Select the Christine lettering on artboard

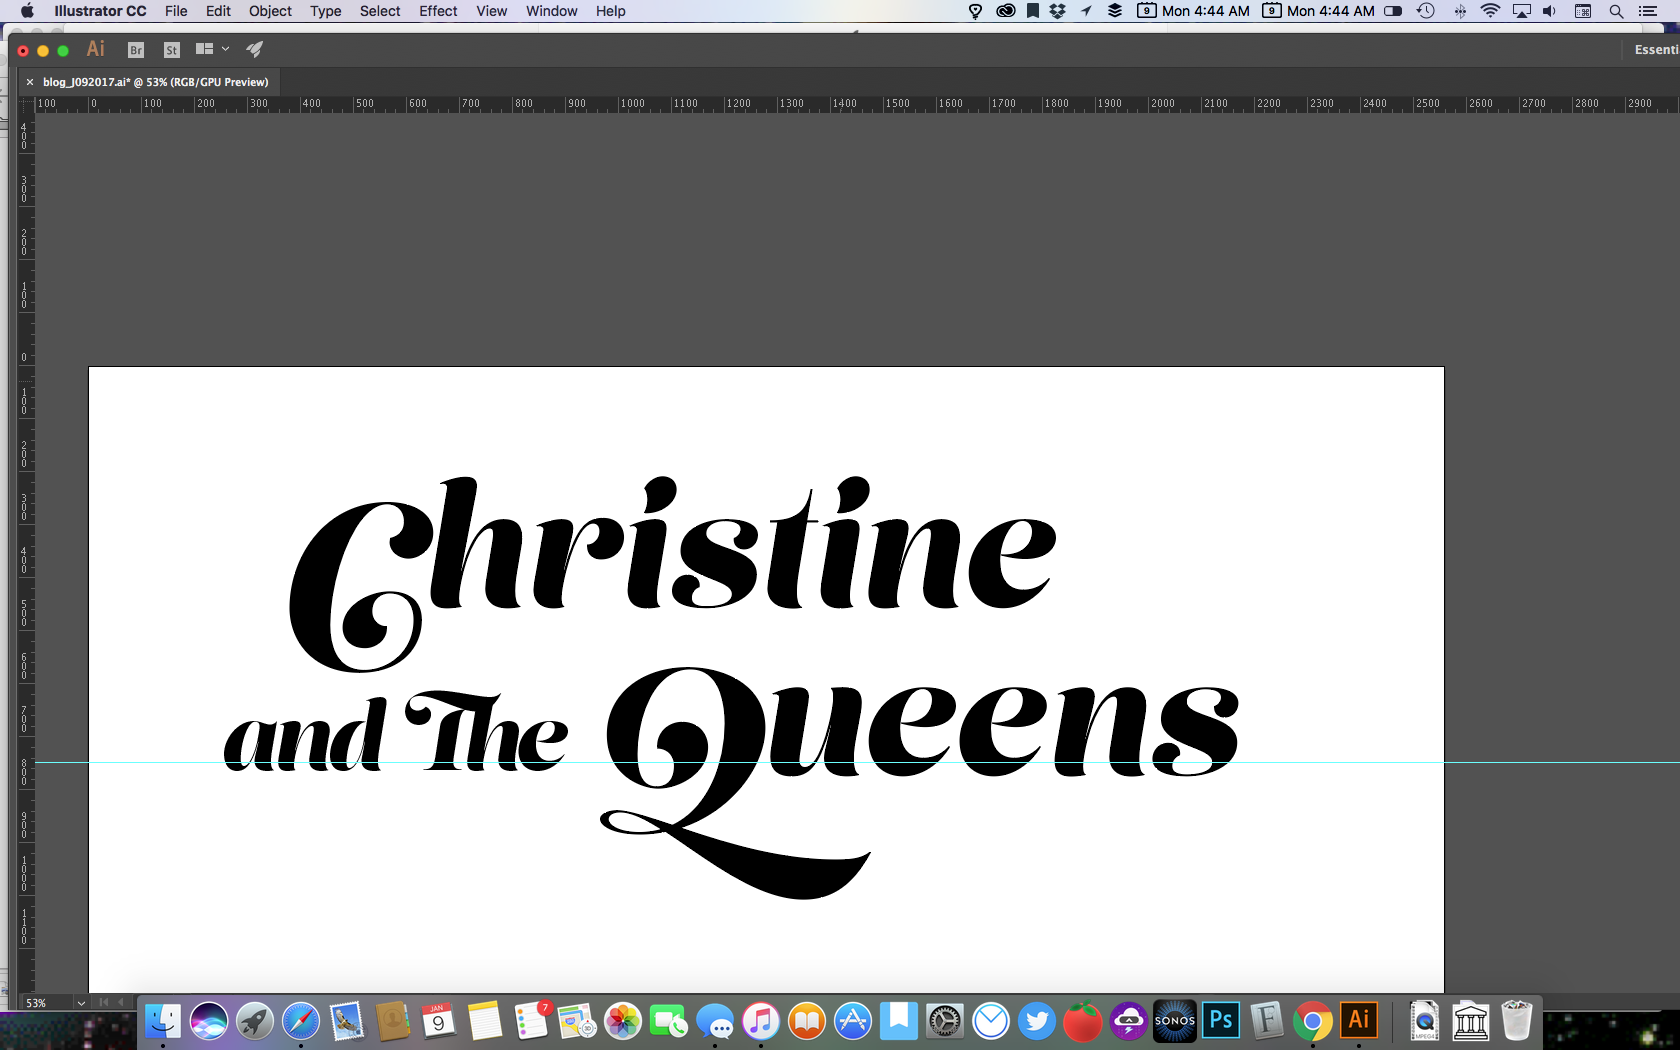[x=672, y=573]
